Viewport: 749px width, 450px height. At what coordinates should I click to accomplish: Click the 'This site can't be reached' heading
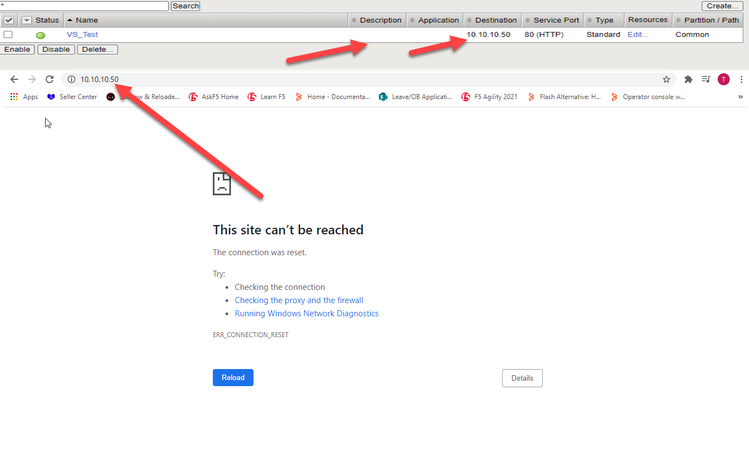coord(288,230)
